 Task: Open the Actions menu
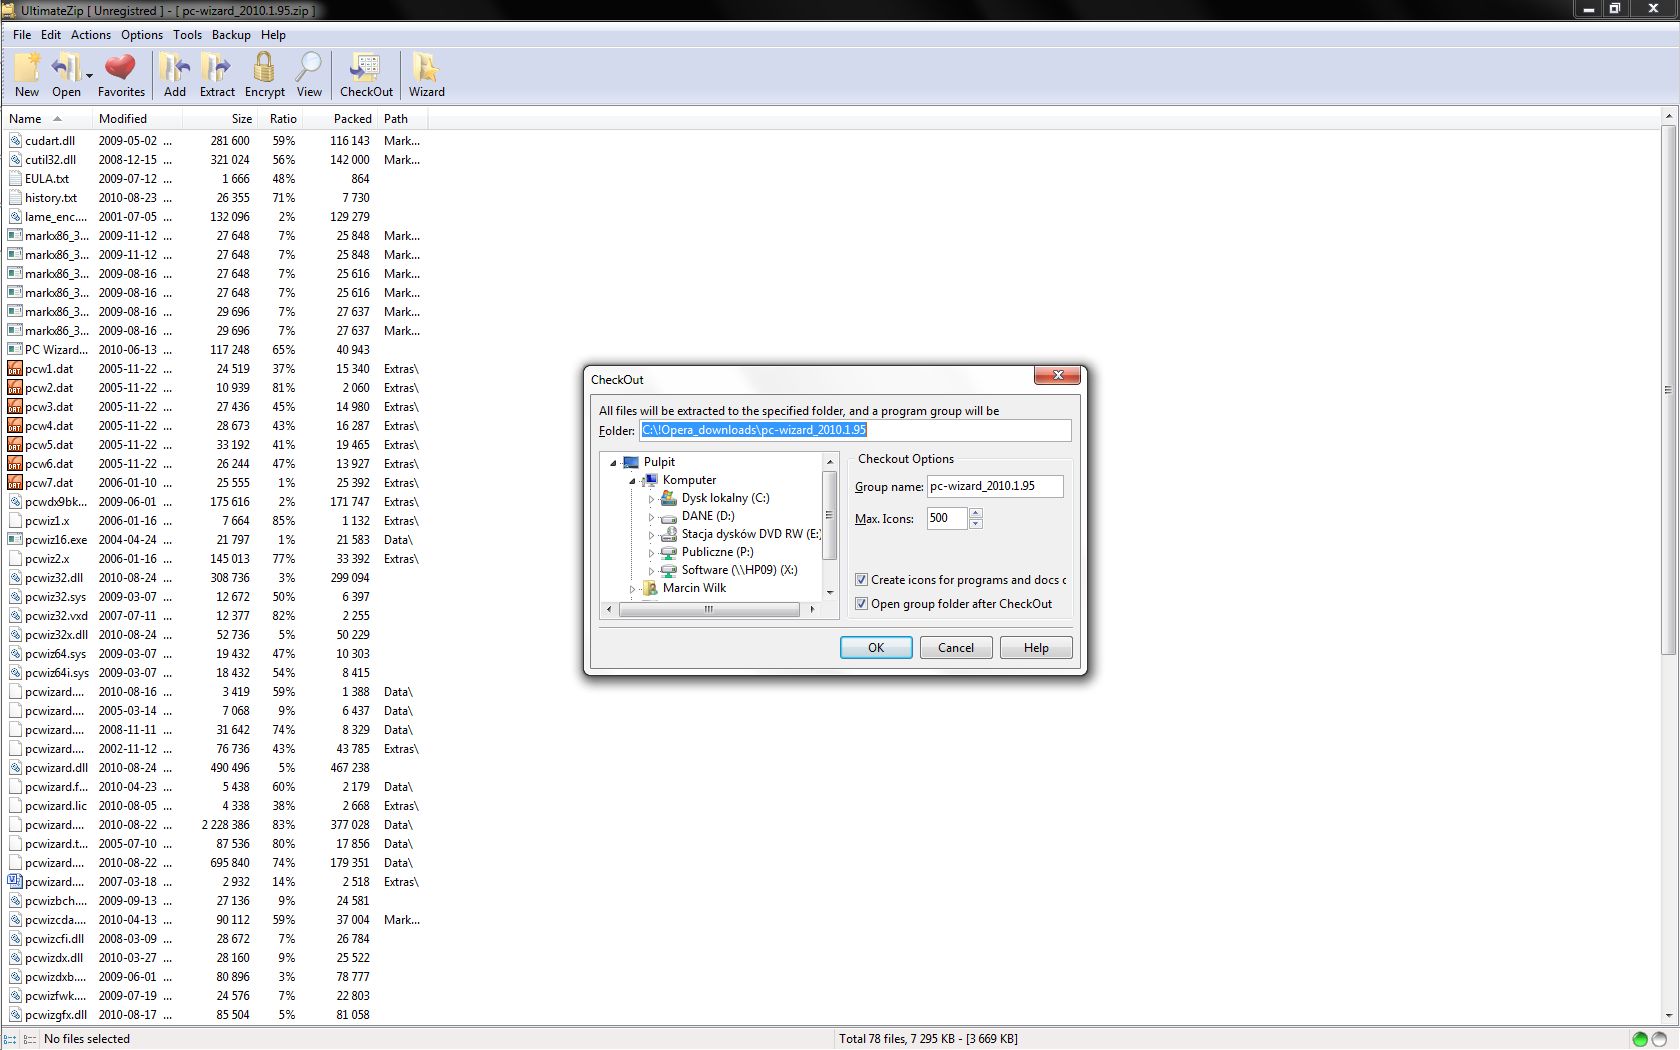pos(91,35)
